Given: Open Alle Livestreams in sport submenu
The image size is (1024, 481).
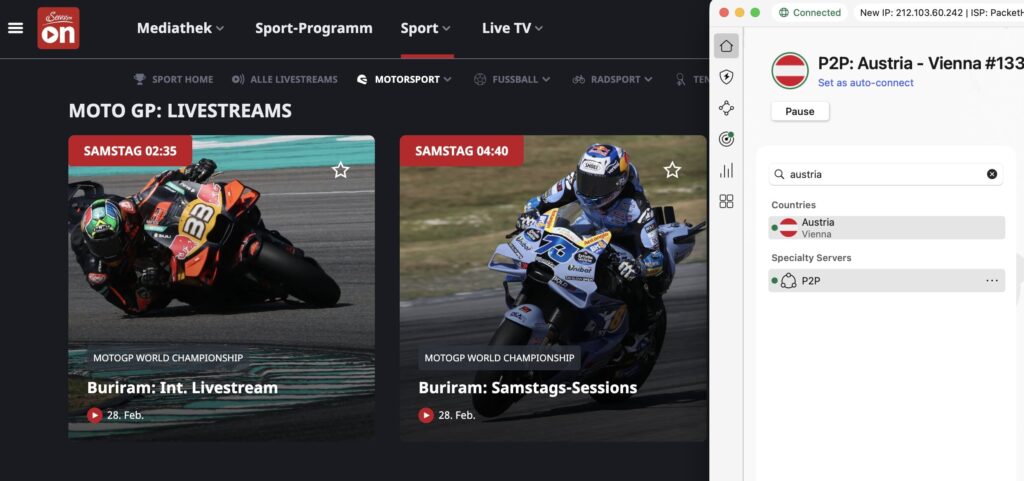Looking at the screenshot, I should 285,79.
